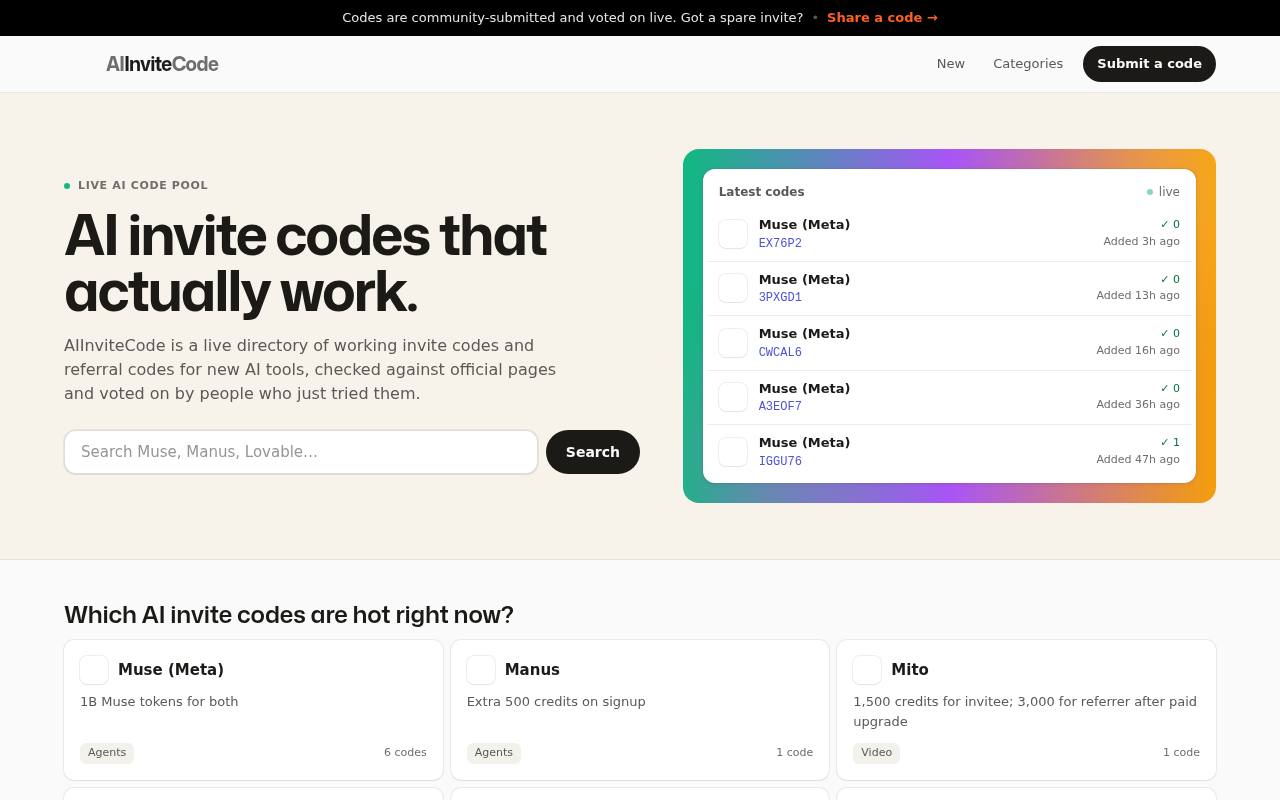Click the Video tag on Mito card
1280x800 pixels.
coord(876,753)
